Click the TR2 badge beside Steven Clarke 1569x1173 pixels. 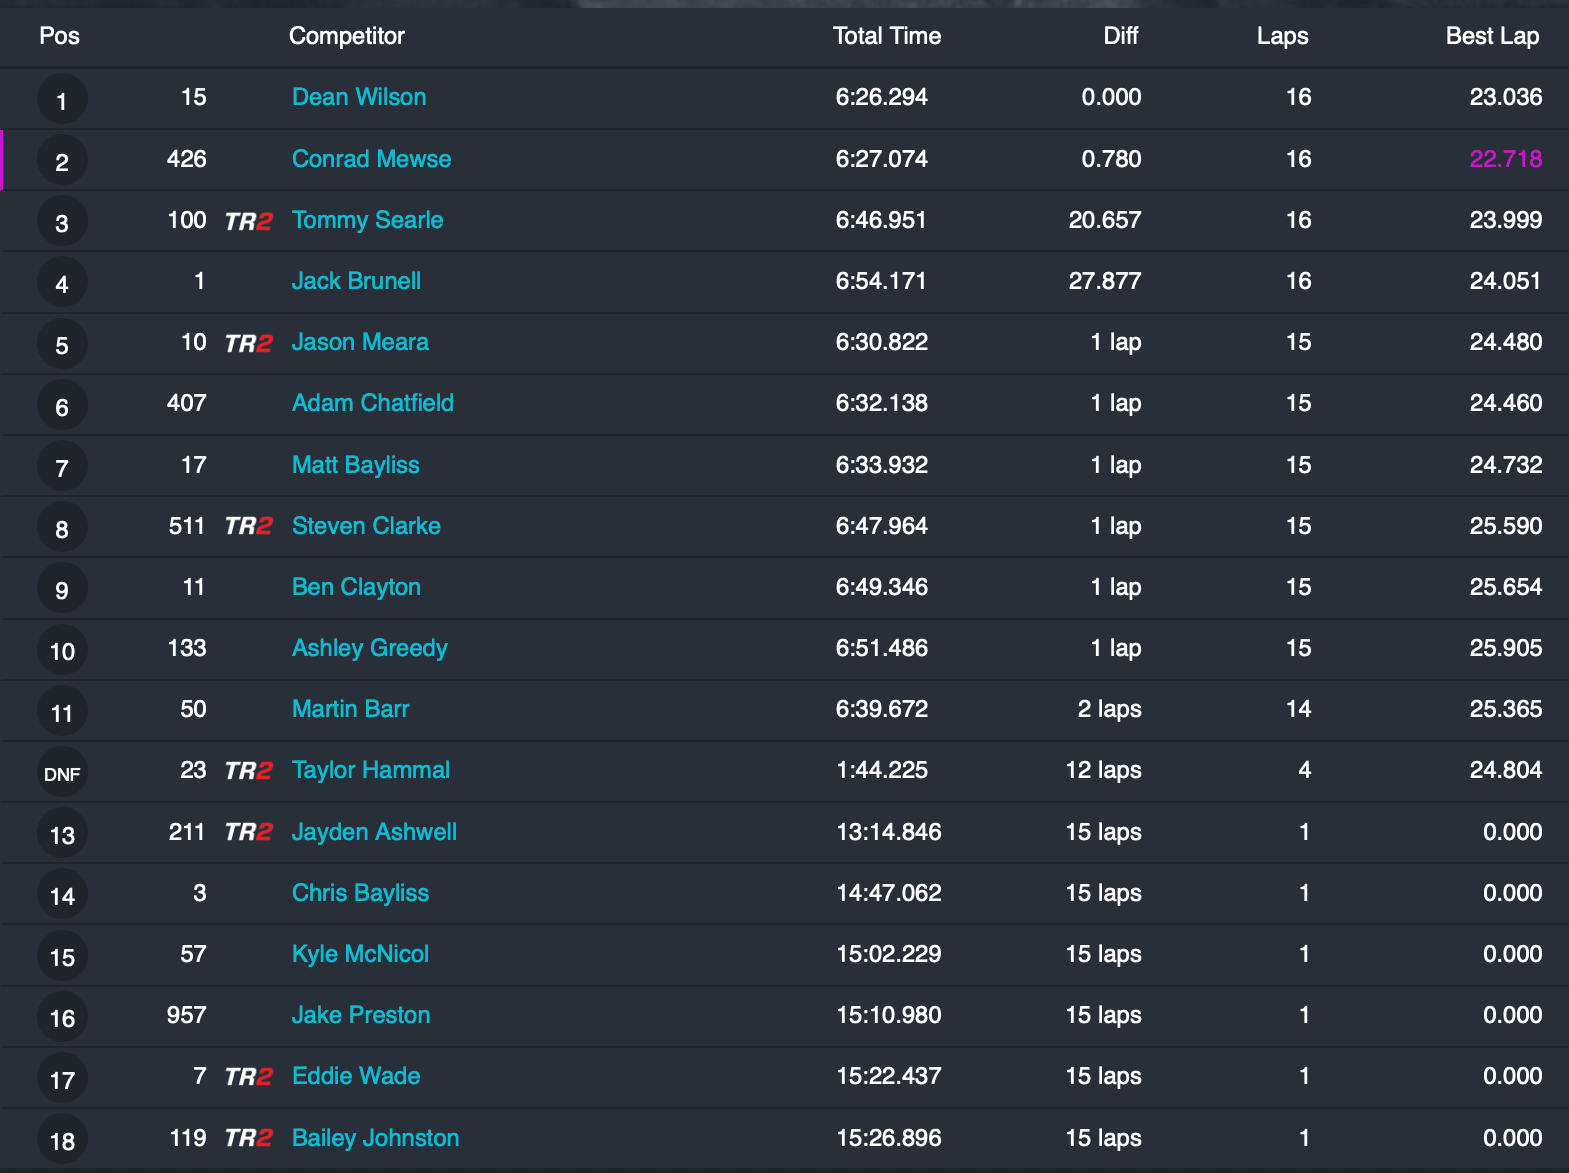pyautogui.click(x=248, y=526)
